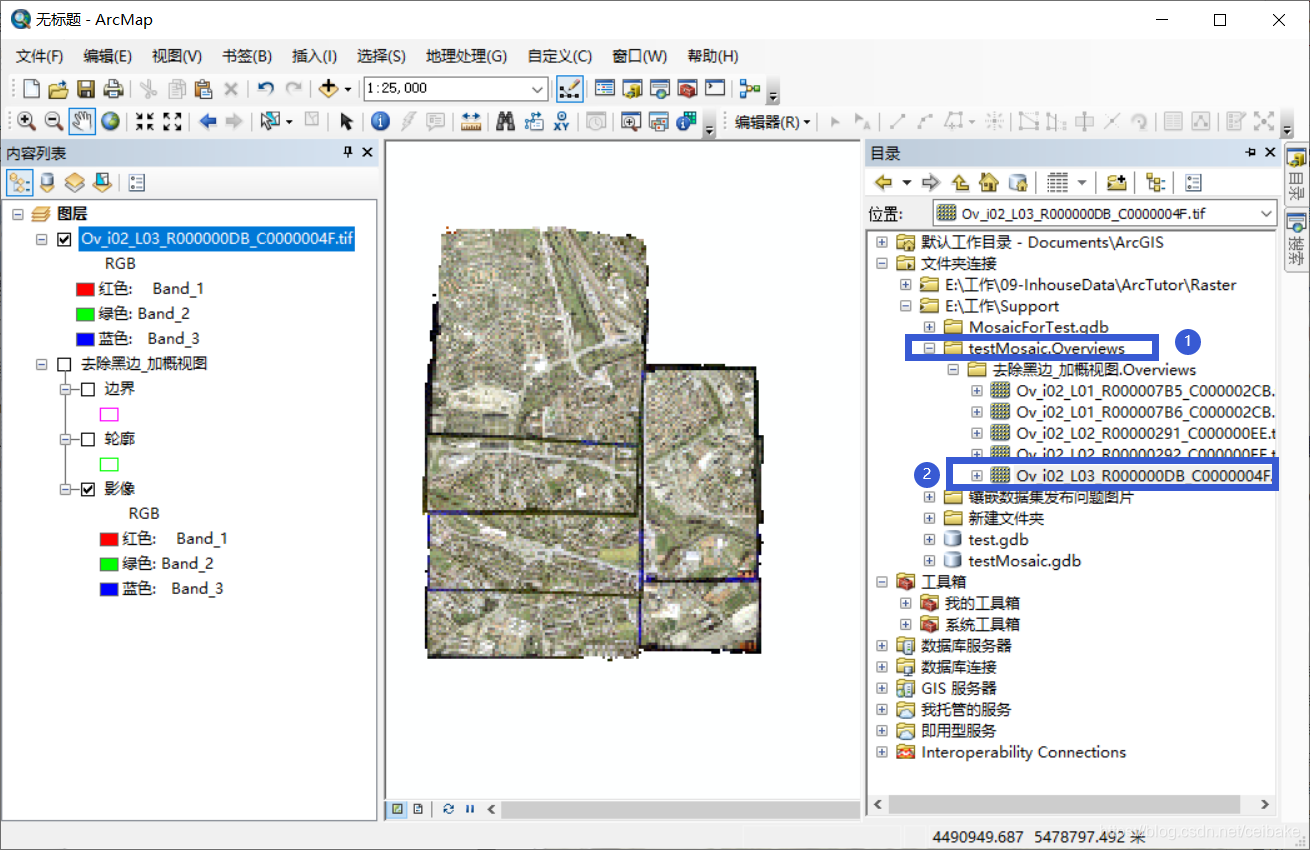The height and width of the screenshot is (850, 1310).
Task: Open the 编辑(E) menu
Action: pyautogui.click(x=108, y=56)
